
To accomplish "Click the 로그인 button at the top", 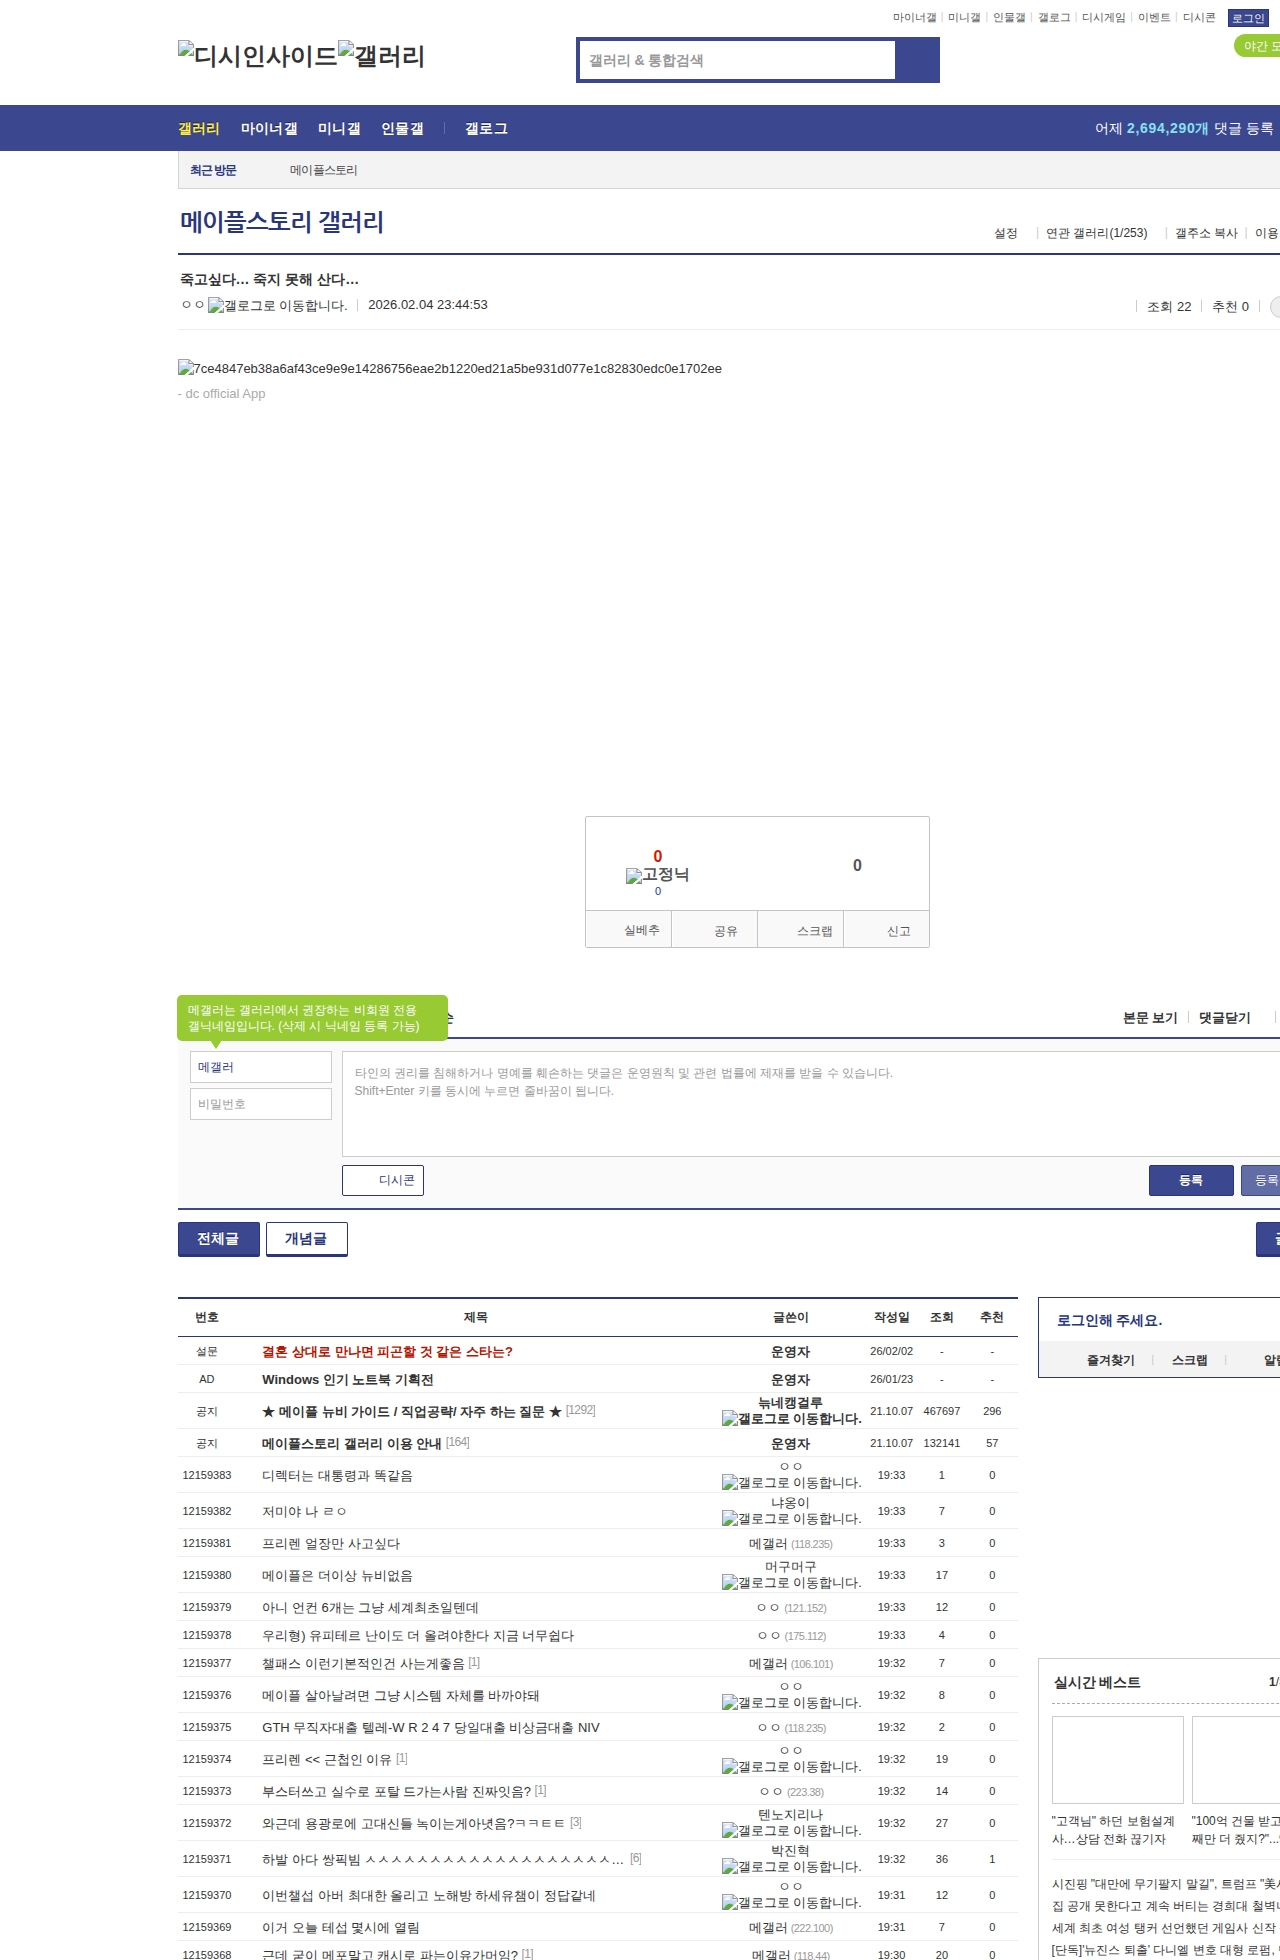I will point(1248,18).
